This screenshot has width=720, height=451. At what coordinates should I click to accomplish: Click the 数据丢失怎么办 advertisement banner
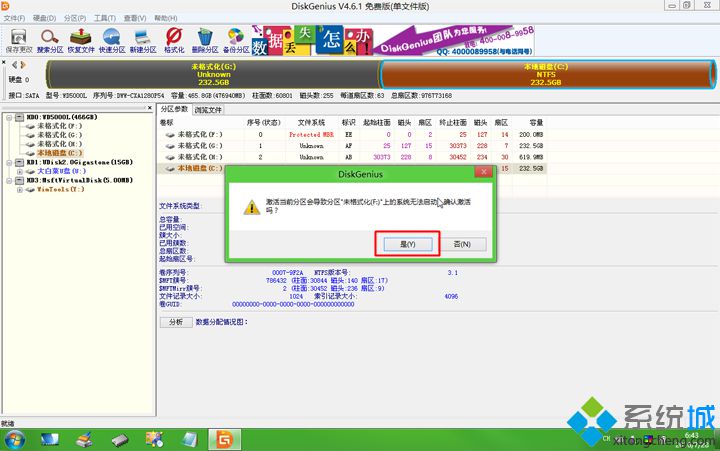point(312,41)
